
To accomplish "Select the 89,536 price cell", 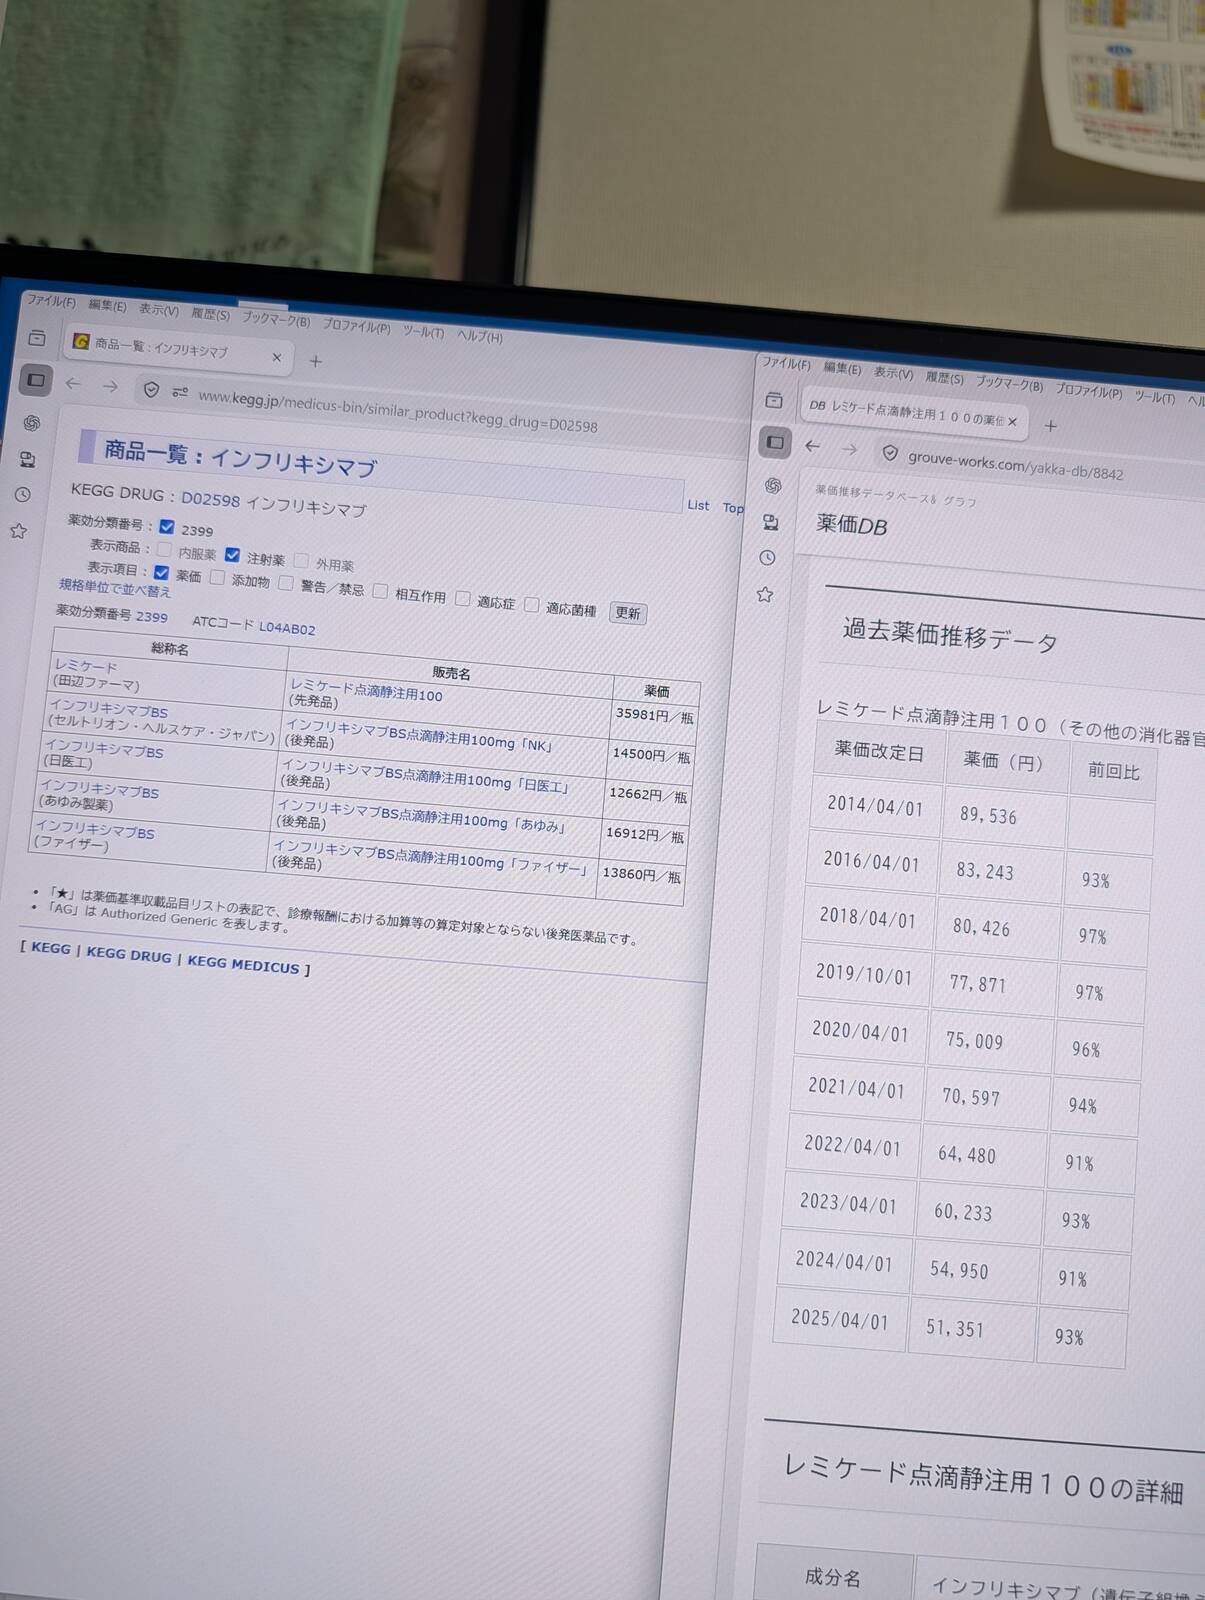I will (x=988, y=816).
